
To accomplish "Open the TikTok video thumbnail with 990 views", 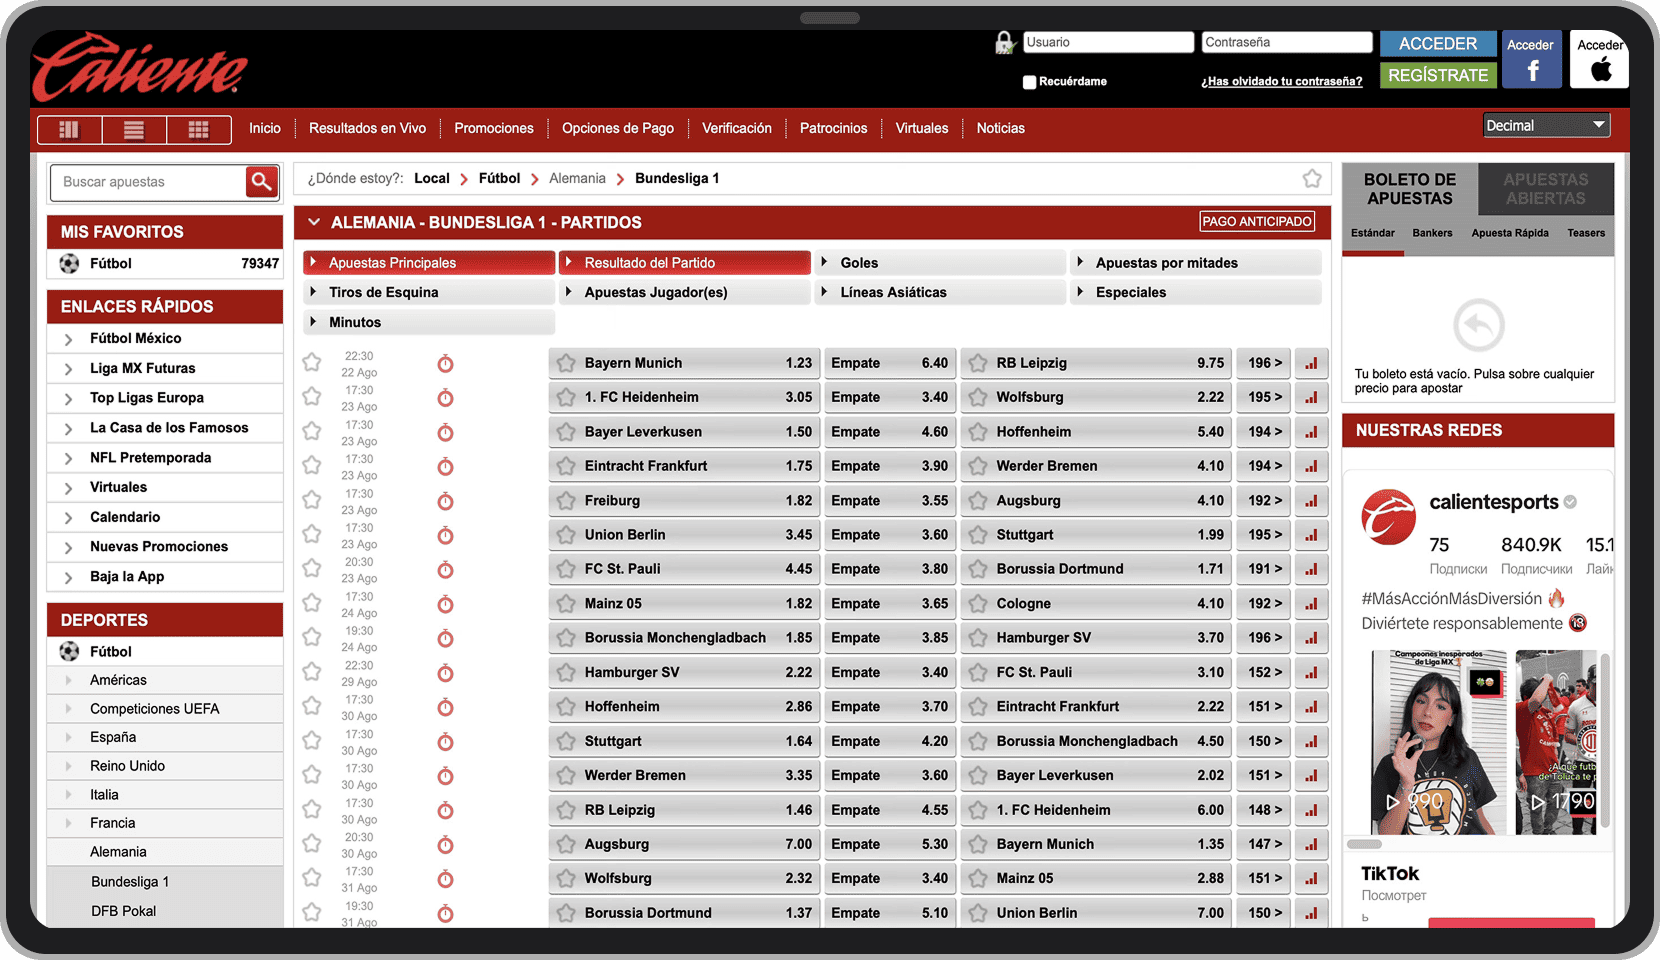I will pyautogui.click(x=1439, y=742).
